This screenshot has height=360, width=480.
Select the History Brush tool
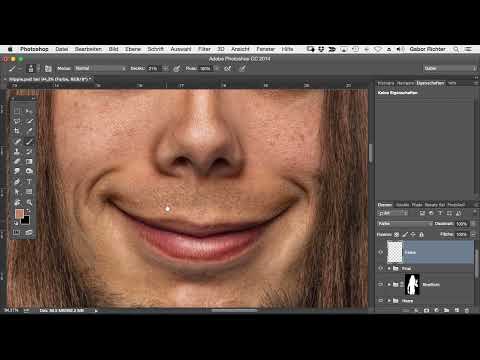(29, 151)
